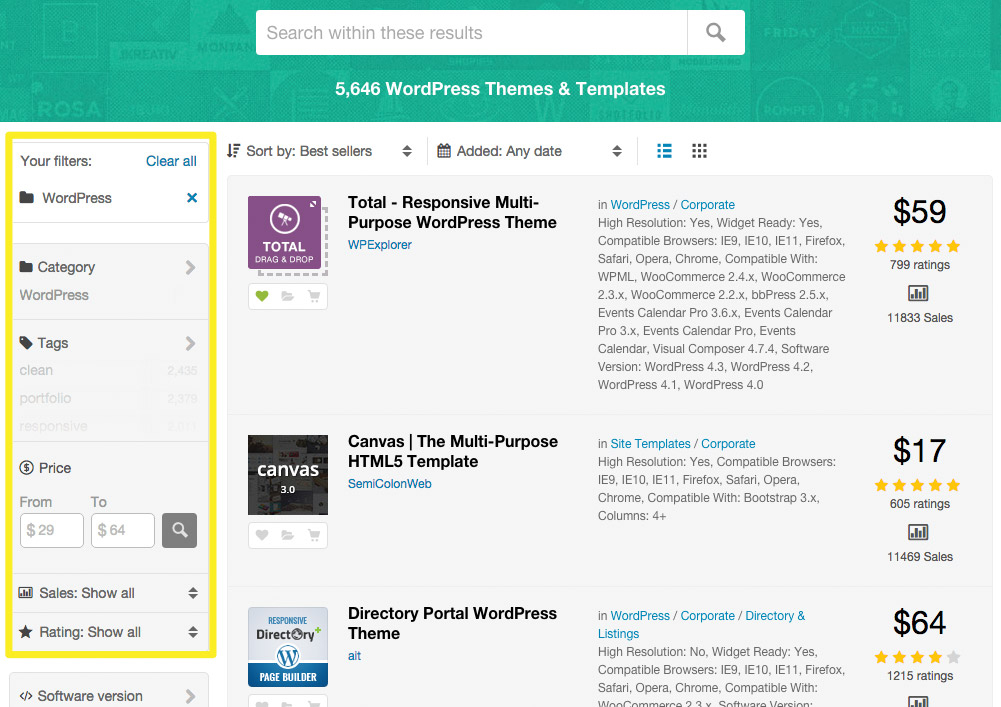Click '605 ratings' text
Screen dimensions: 1001x707
919,504
